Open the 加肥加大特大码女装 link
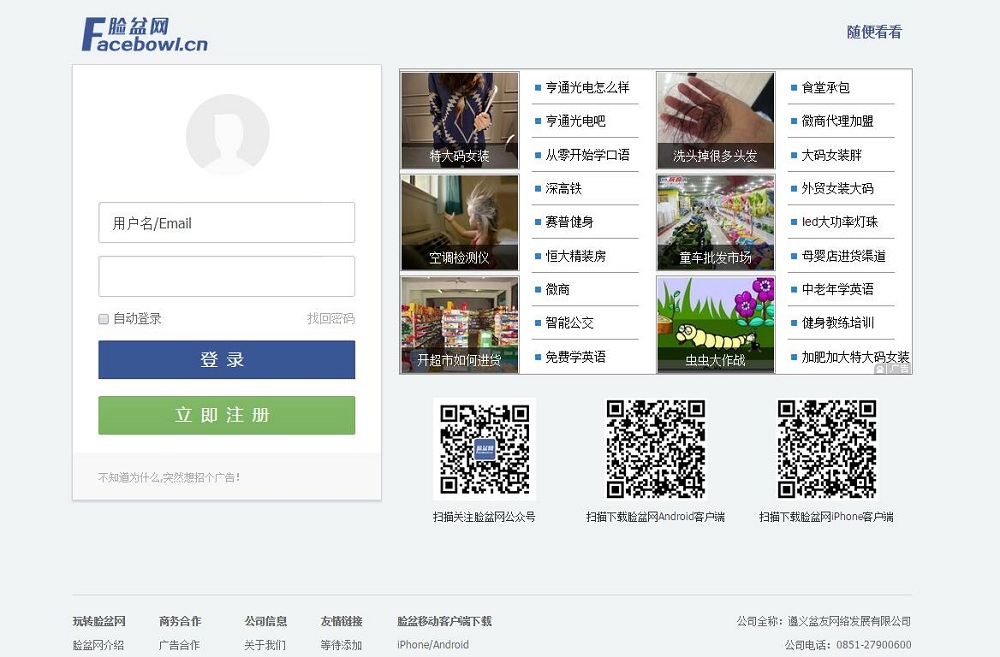This screenshot has height=657, width=1000. (x=855, y=357)
